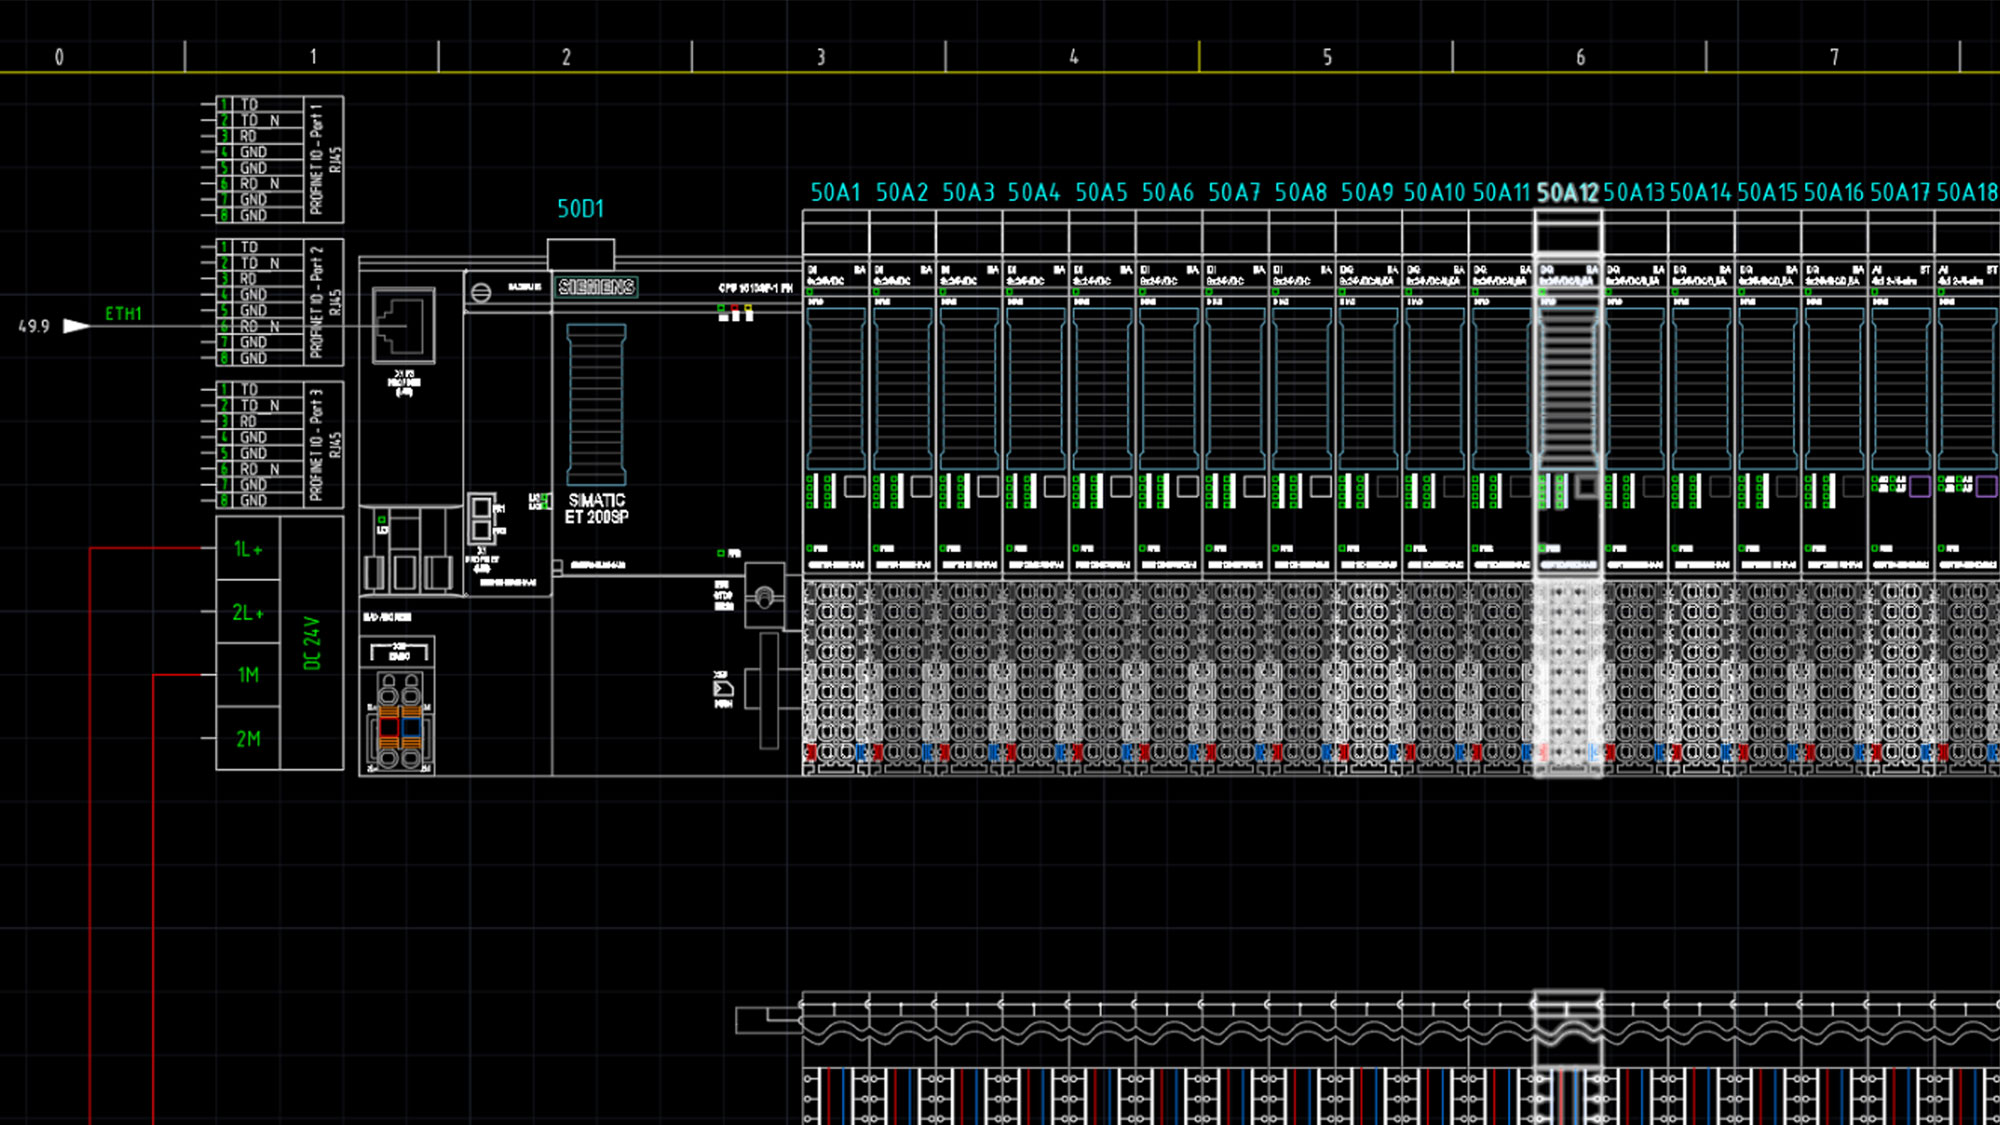This screenshot has height=1125, width=2000.
Task: Select the cross-reference arrow next to 49.9
Action: point(76,326)
